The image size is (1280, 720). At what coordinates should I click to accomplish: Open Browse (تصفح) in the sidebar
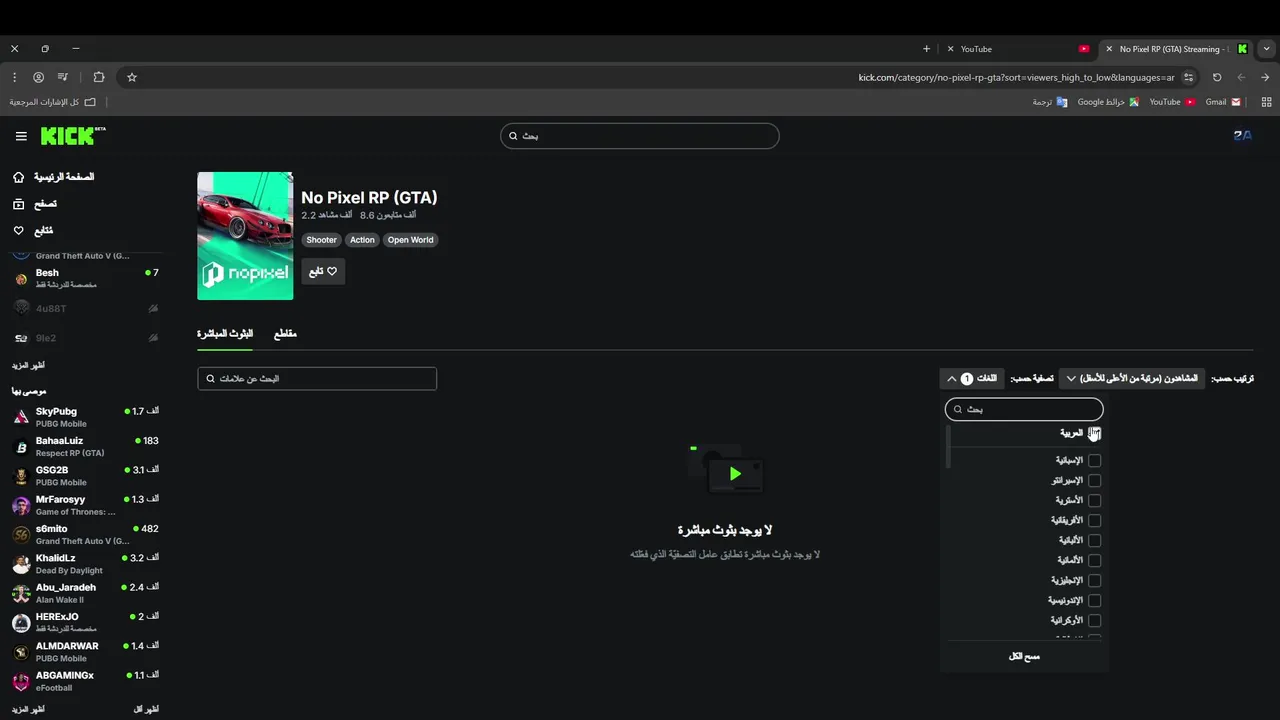click(35, 204)
